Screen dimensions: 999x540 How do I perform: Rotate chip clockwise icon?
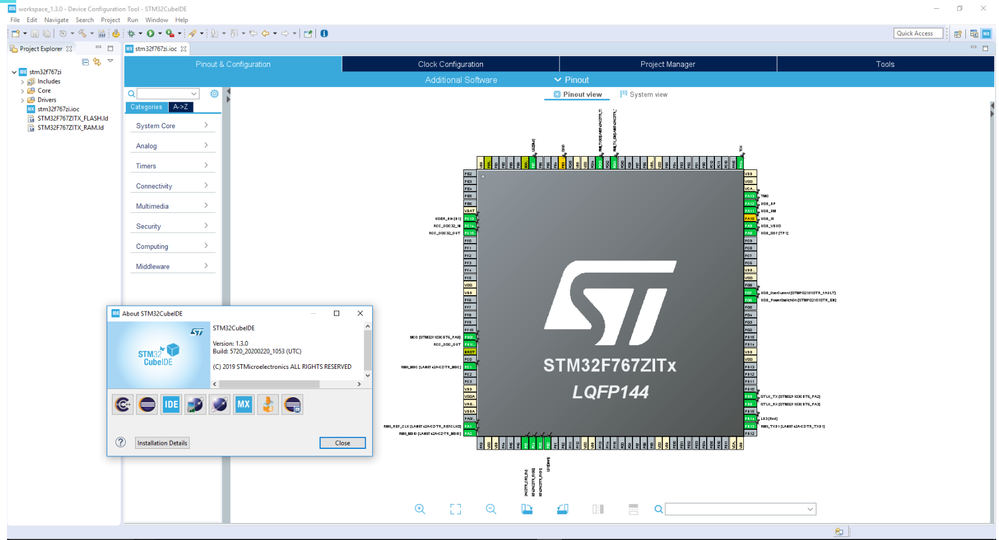[x=527, y=509]
